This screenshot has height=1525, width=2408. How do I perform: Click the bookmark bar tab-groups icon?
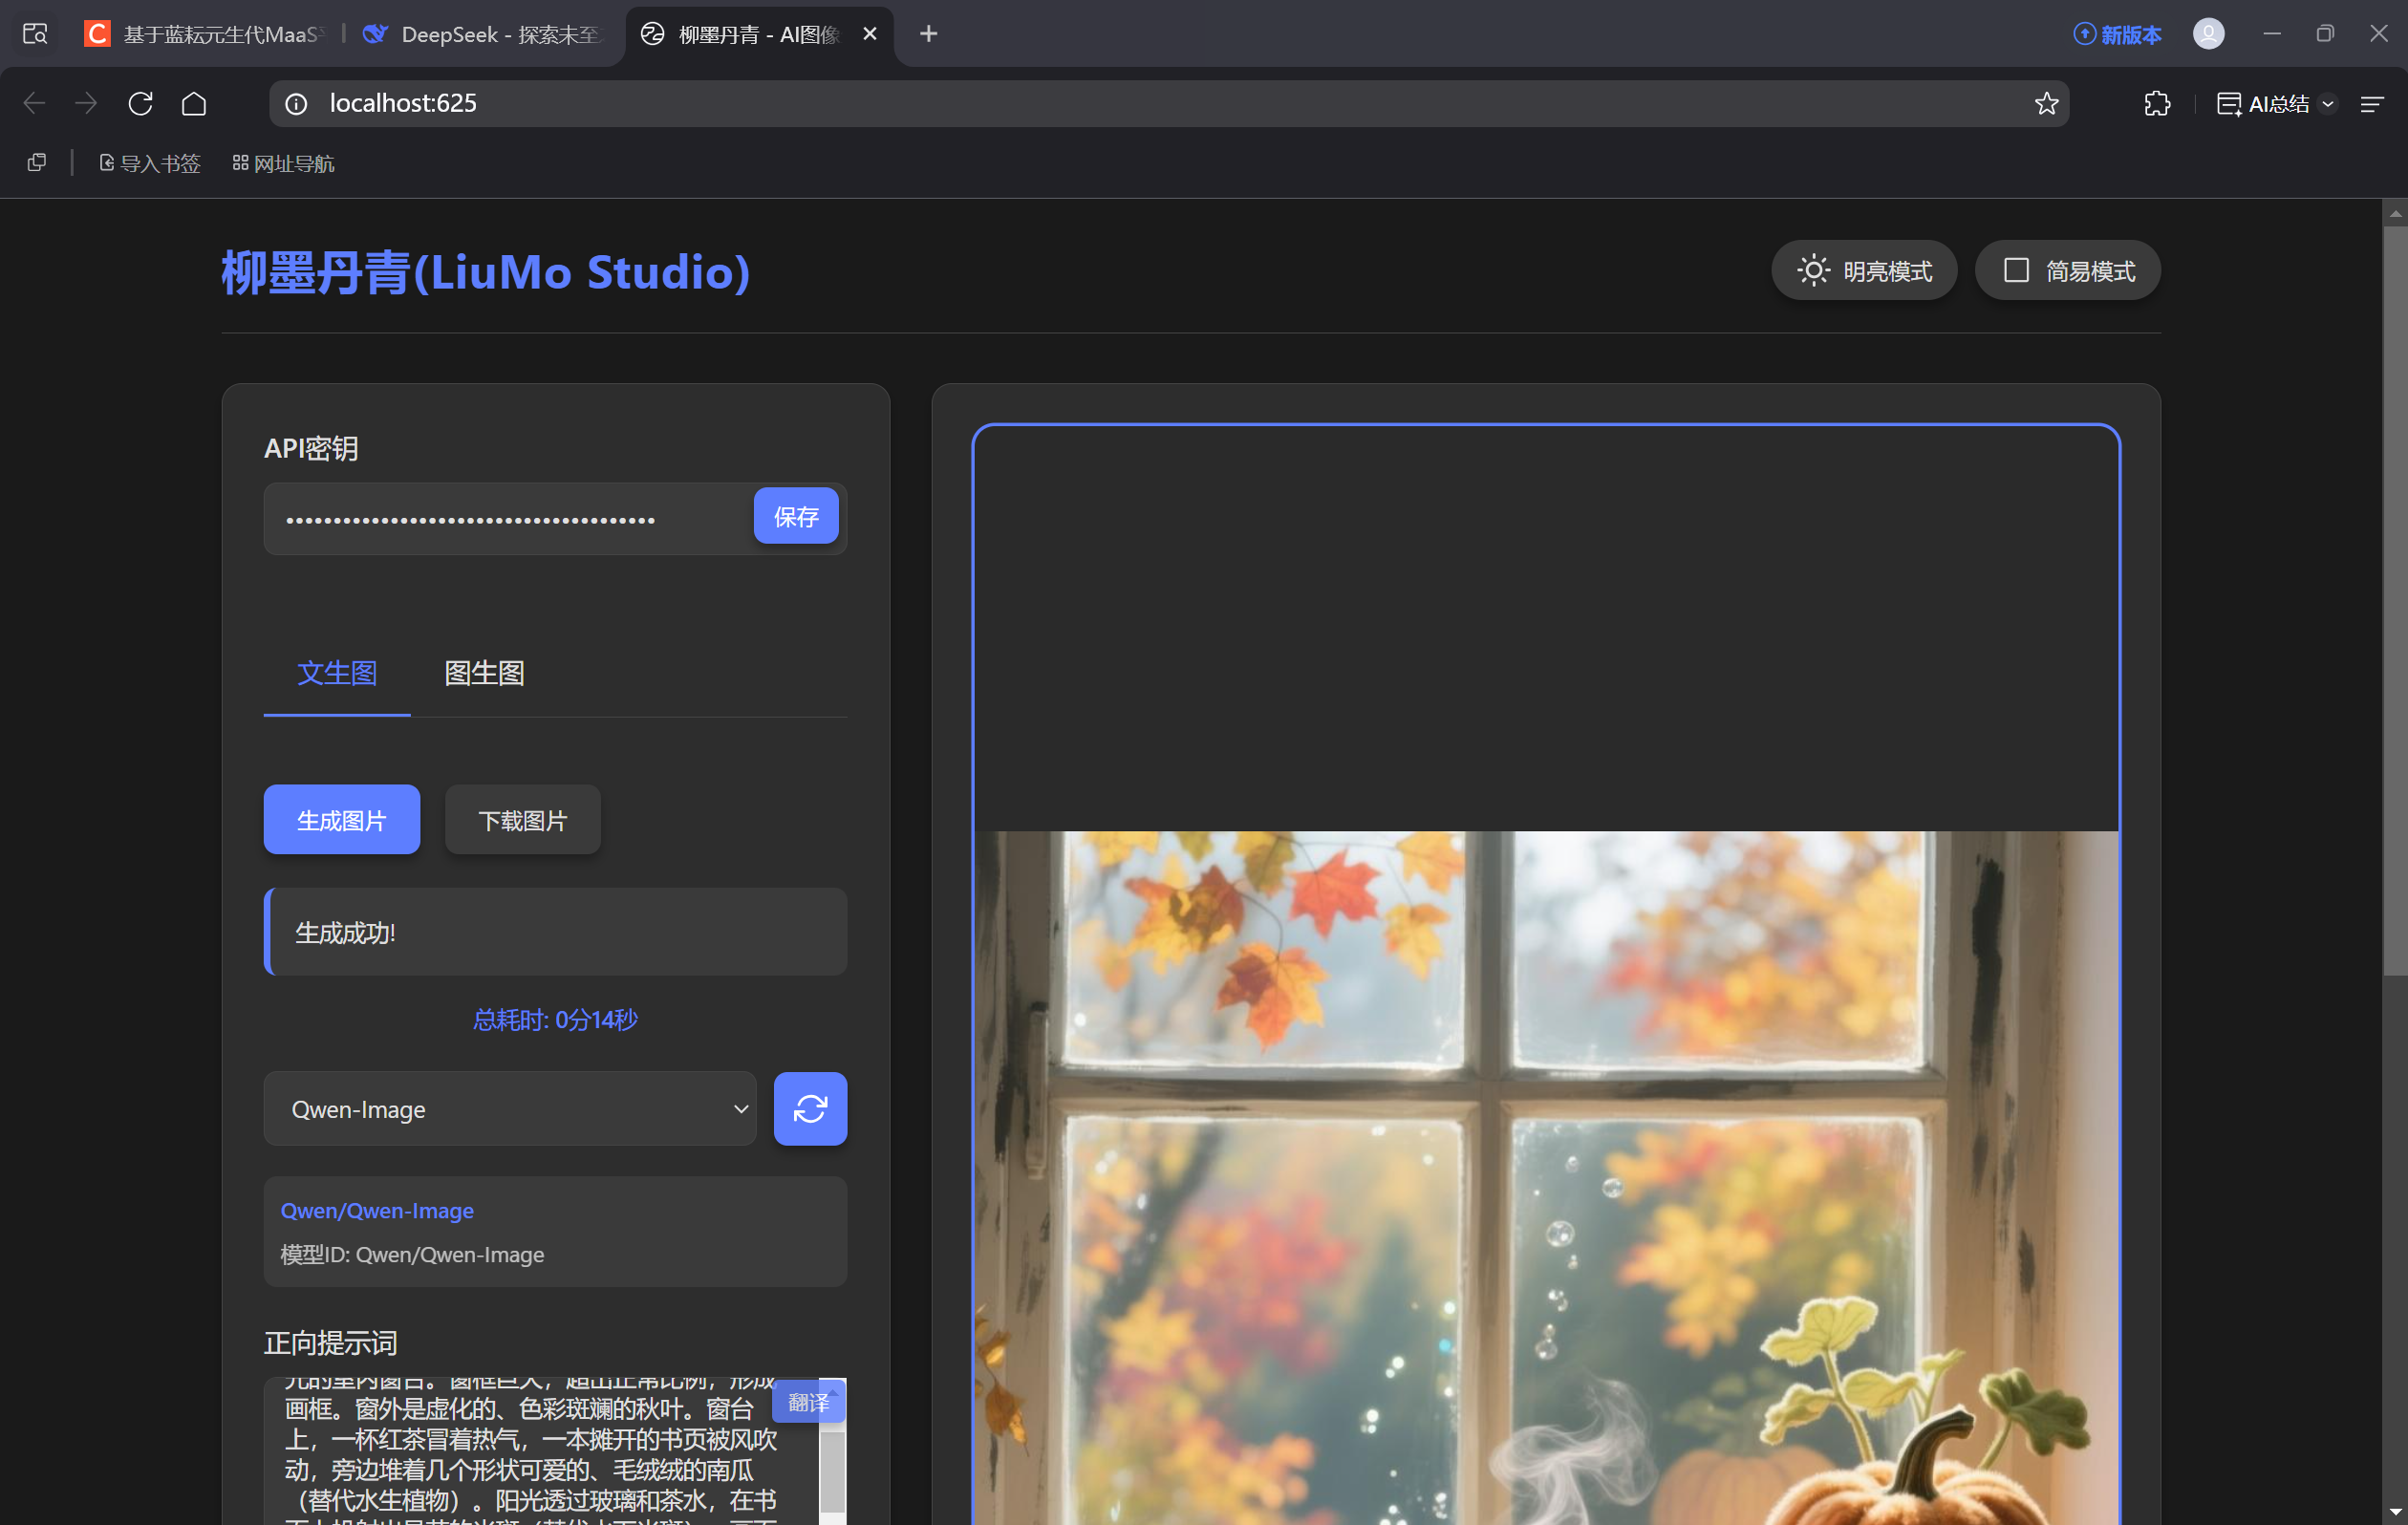coord(37,162)
